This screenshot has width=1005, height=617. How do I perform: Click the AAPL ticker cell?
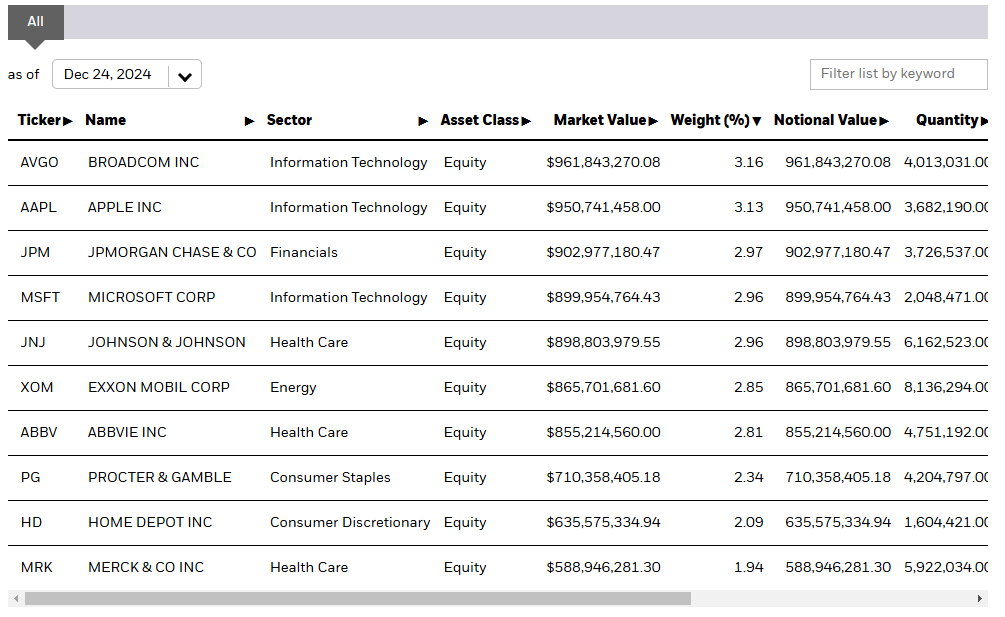tap(38, 208)
